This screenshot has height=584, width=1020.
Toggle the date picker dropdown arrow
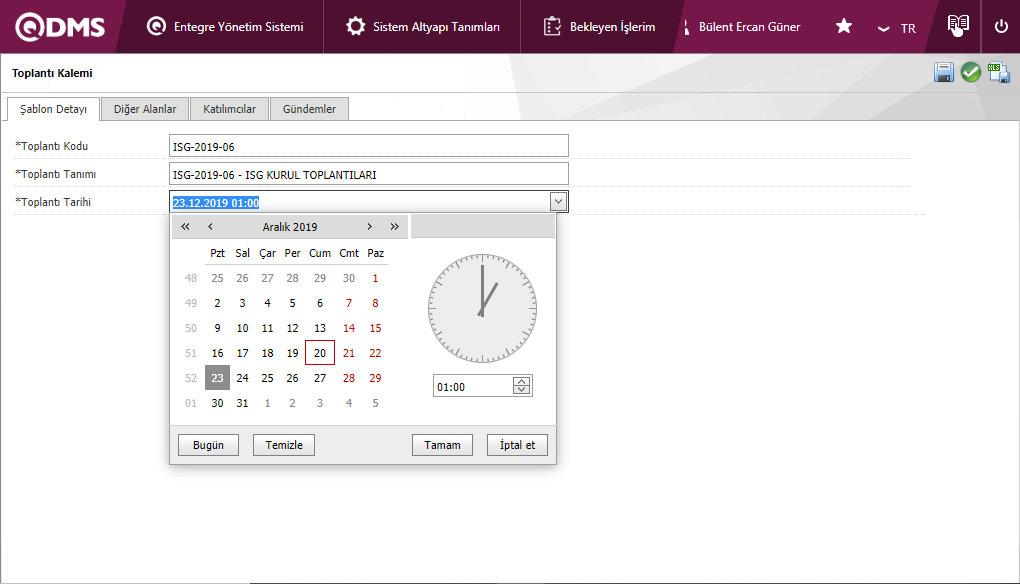pos(558,202)
